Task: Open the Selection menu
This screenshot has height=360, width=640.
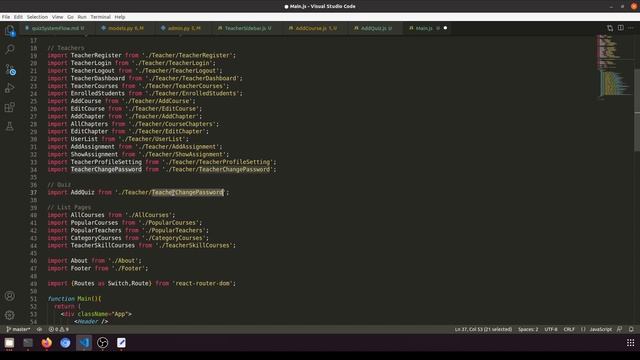Action: click(37, 17)
